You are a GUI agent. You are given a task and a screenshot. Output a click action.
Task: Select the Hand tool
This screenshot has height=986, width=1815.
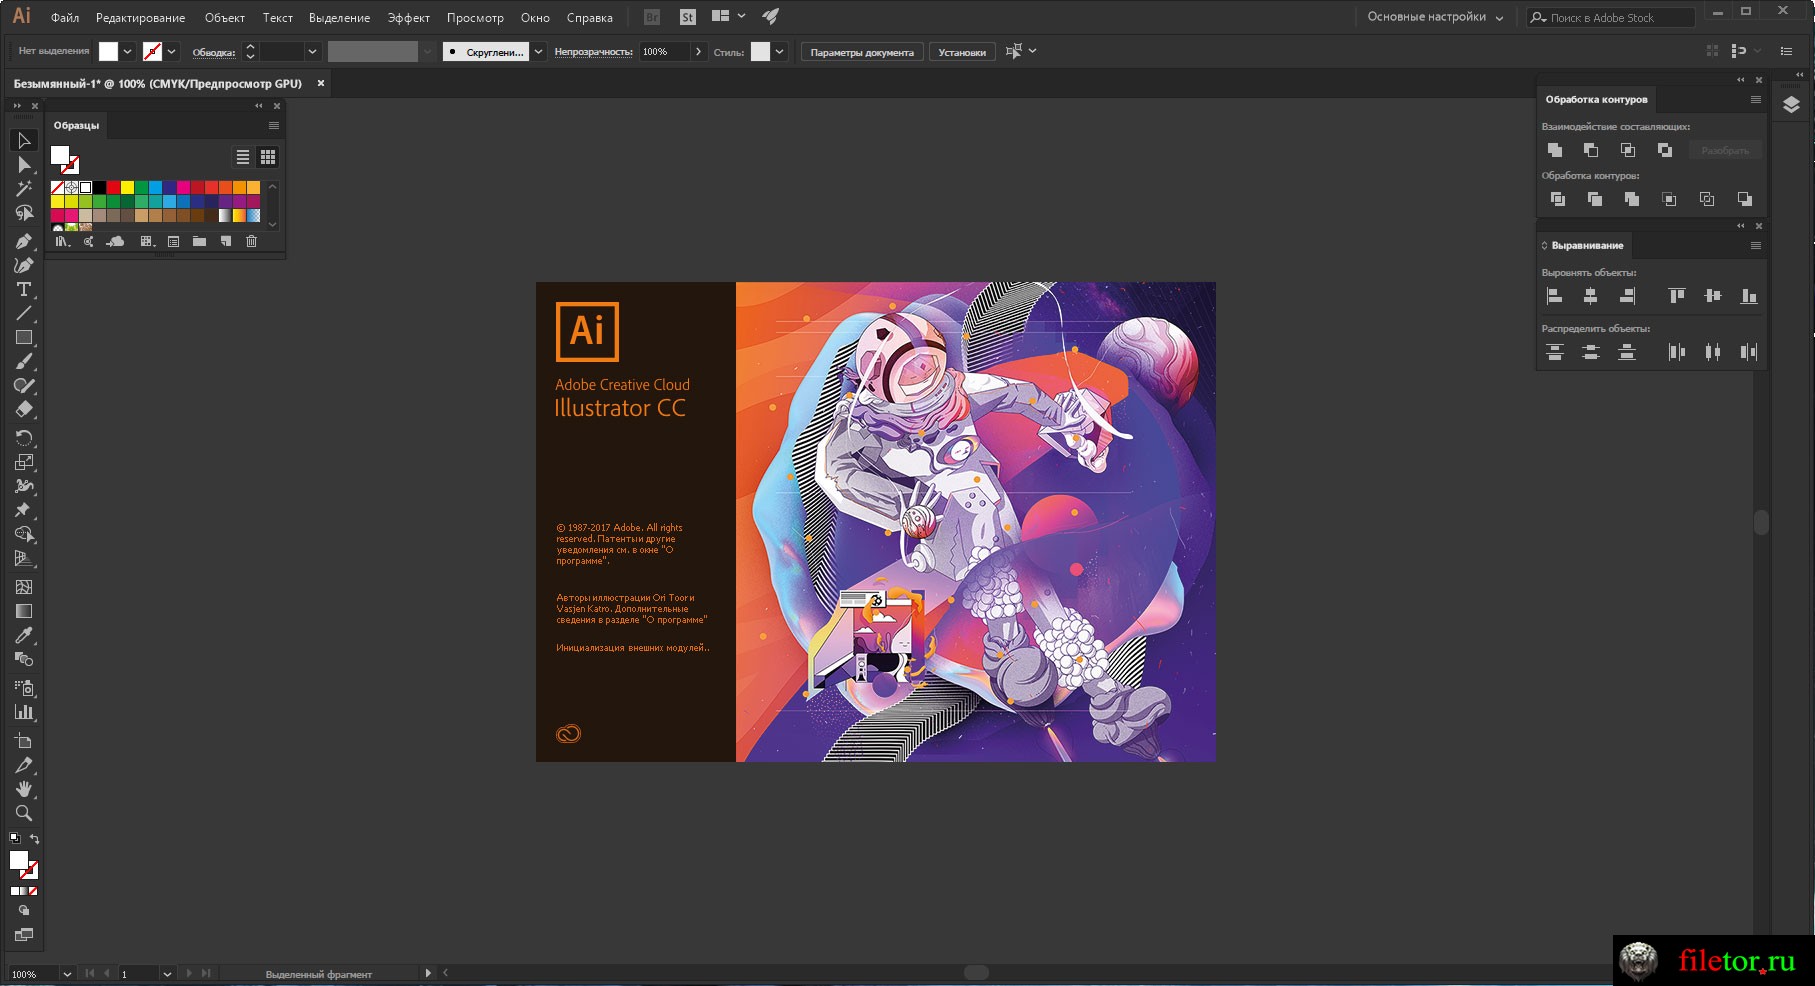point(24,789)
